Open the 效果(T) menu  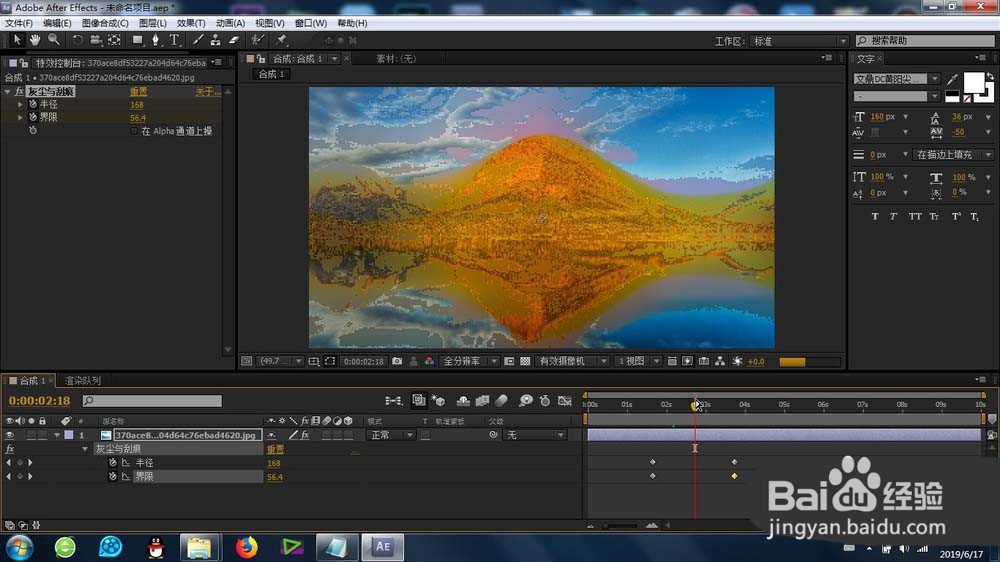(191, 23)
